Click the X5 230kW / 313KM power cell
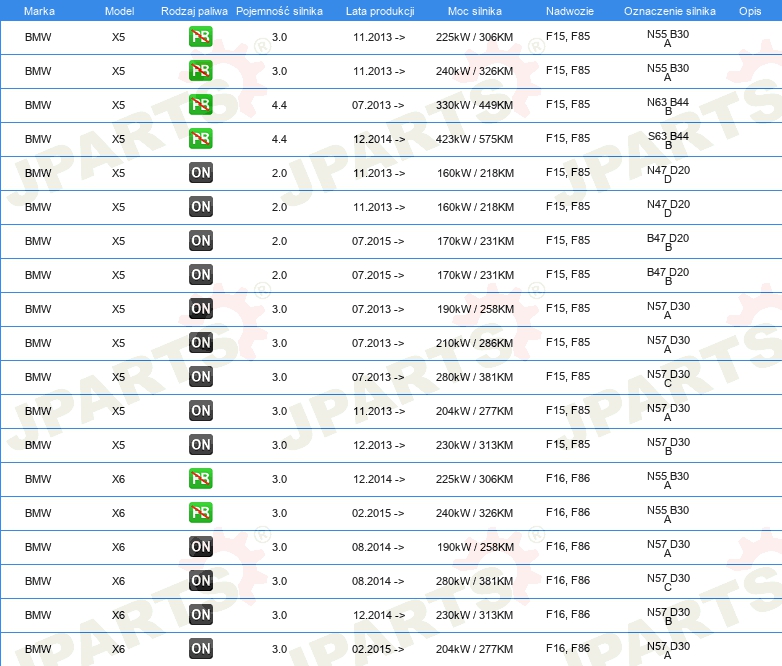The width and height of the screenshot is (782, 666). click(x=474, y=445)
